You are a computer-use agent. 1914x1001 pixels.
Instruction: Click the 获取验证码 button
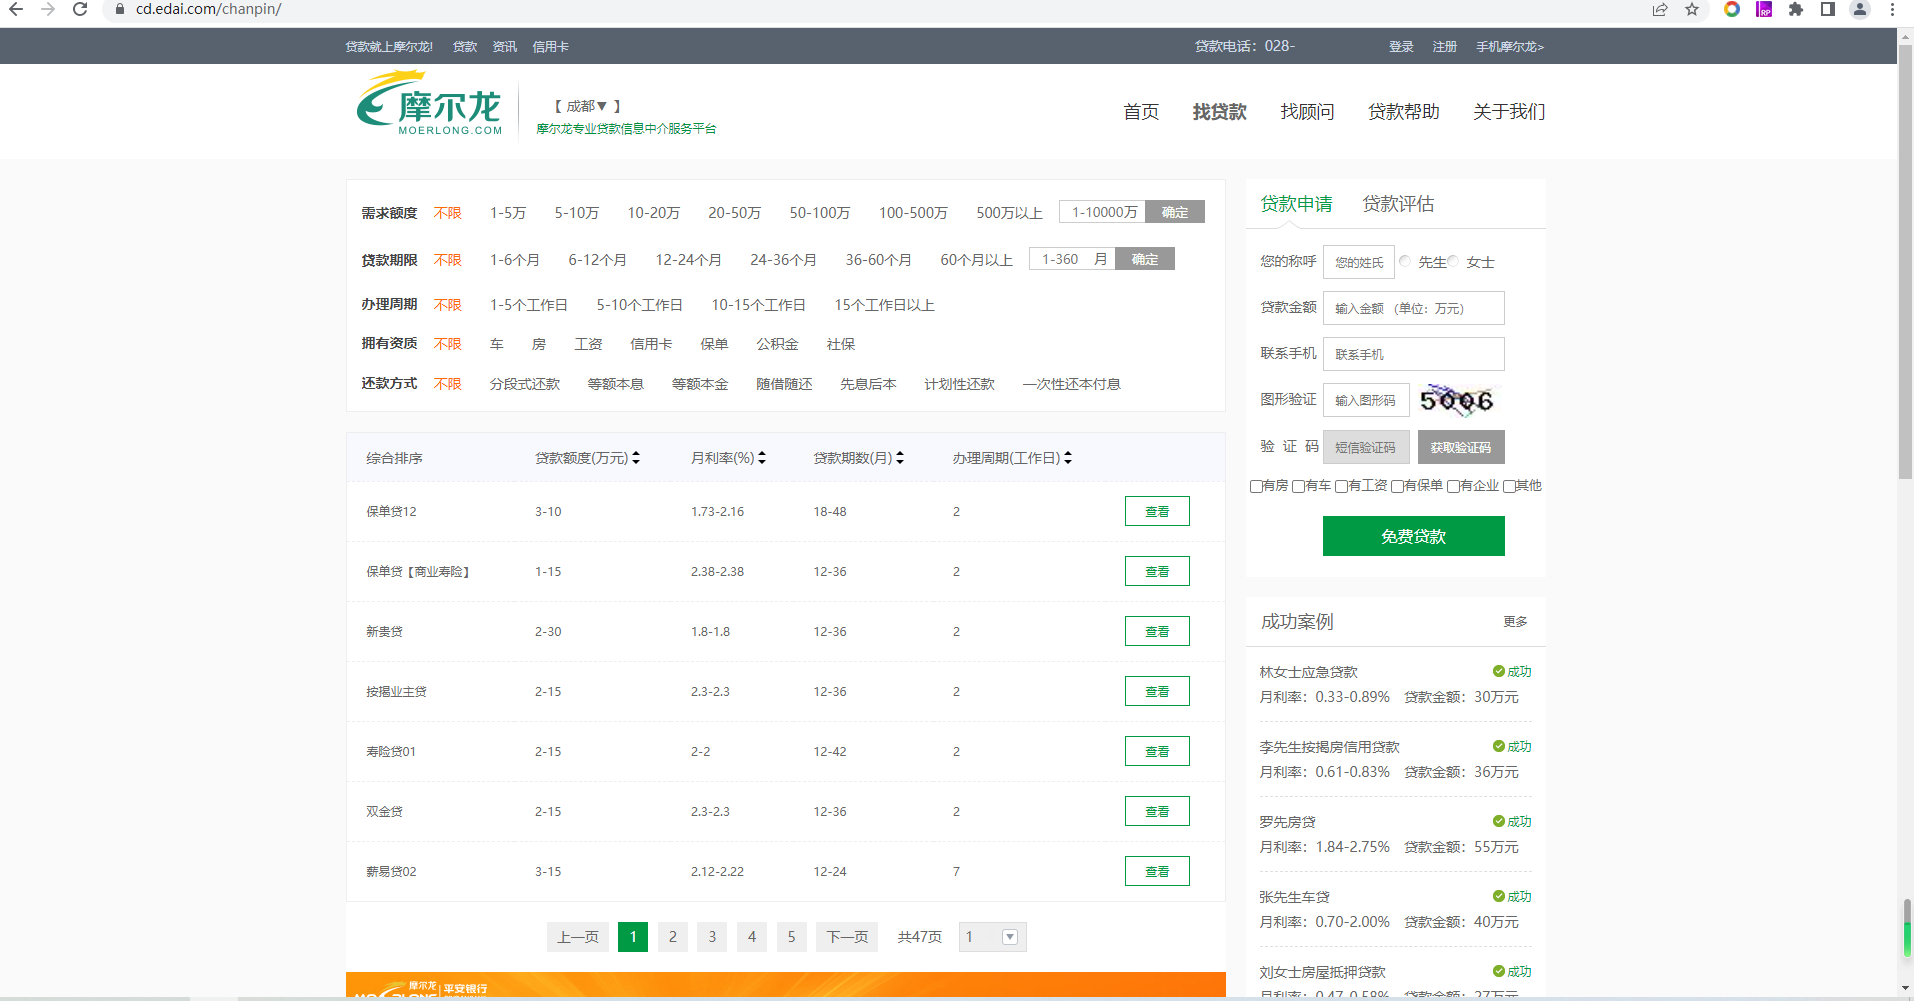(1461, 447)
